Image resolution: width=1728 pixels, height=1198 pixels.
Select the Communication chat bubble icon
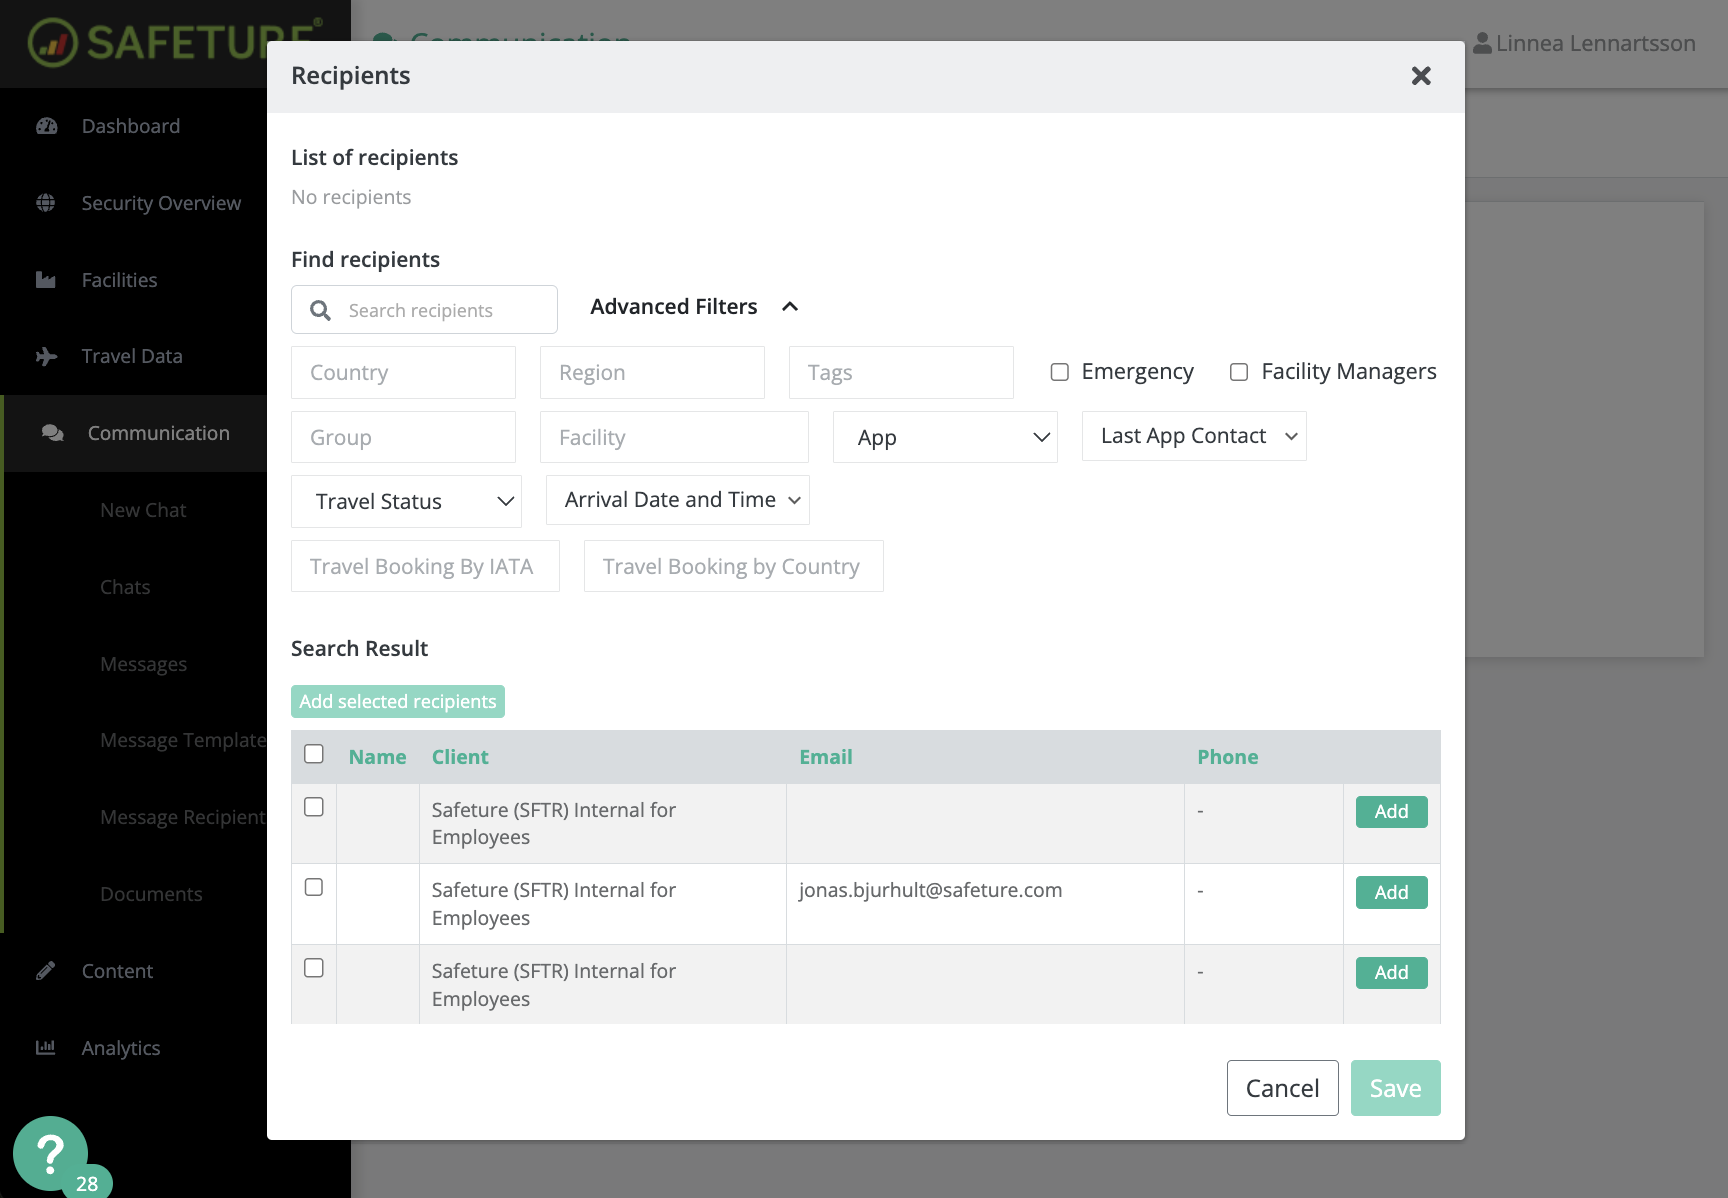click(x=51, y=433)
